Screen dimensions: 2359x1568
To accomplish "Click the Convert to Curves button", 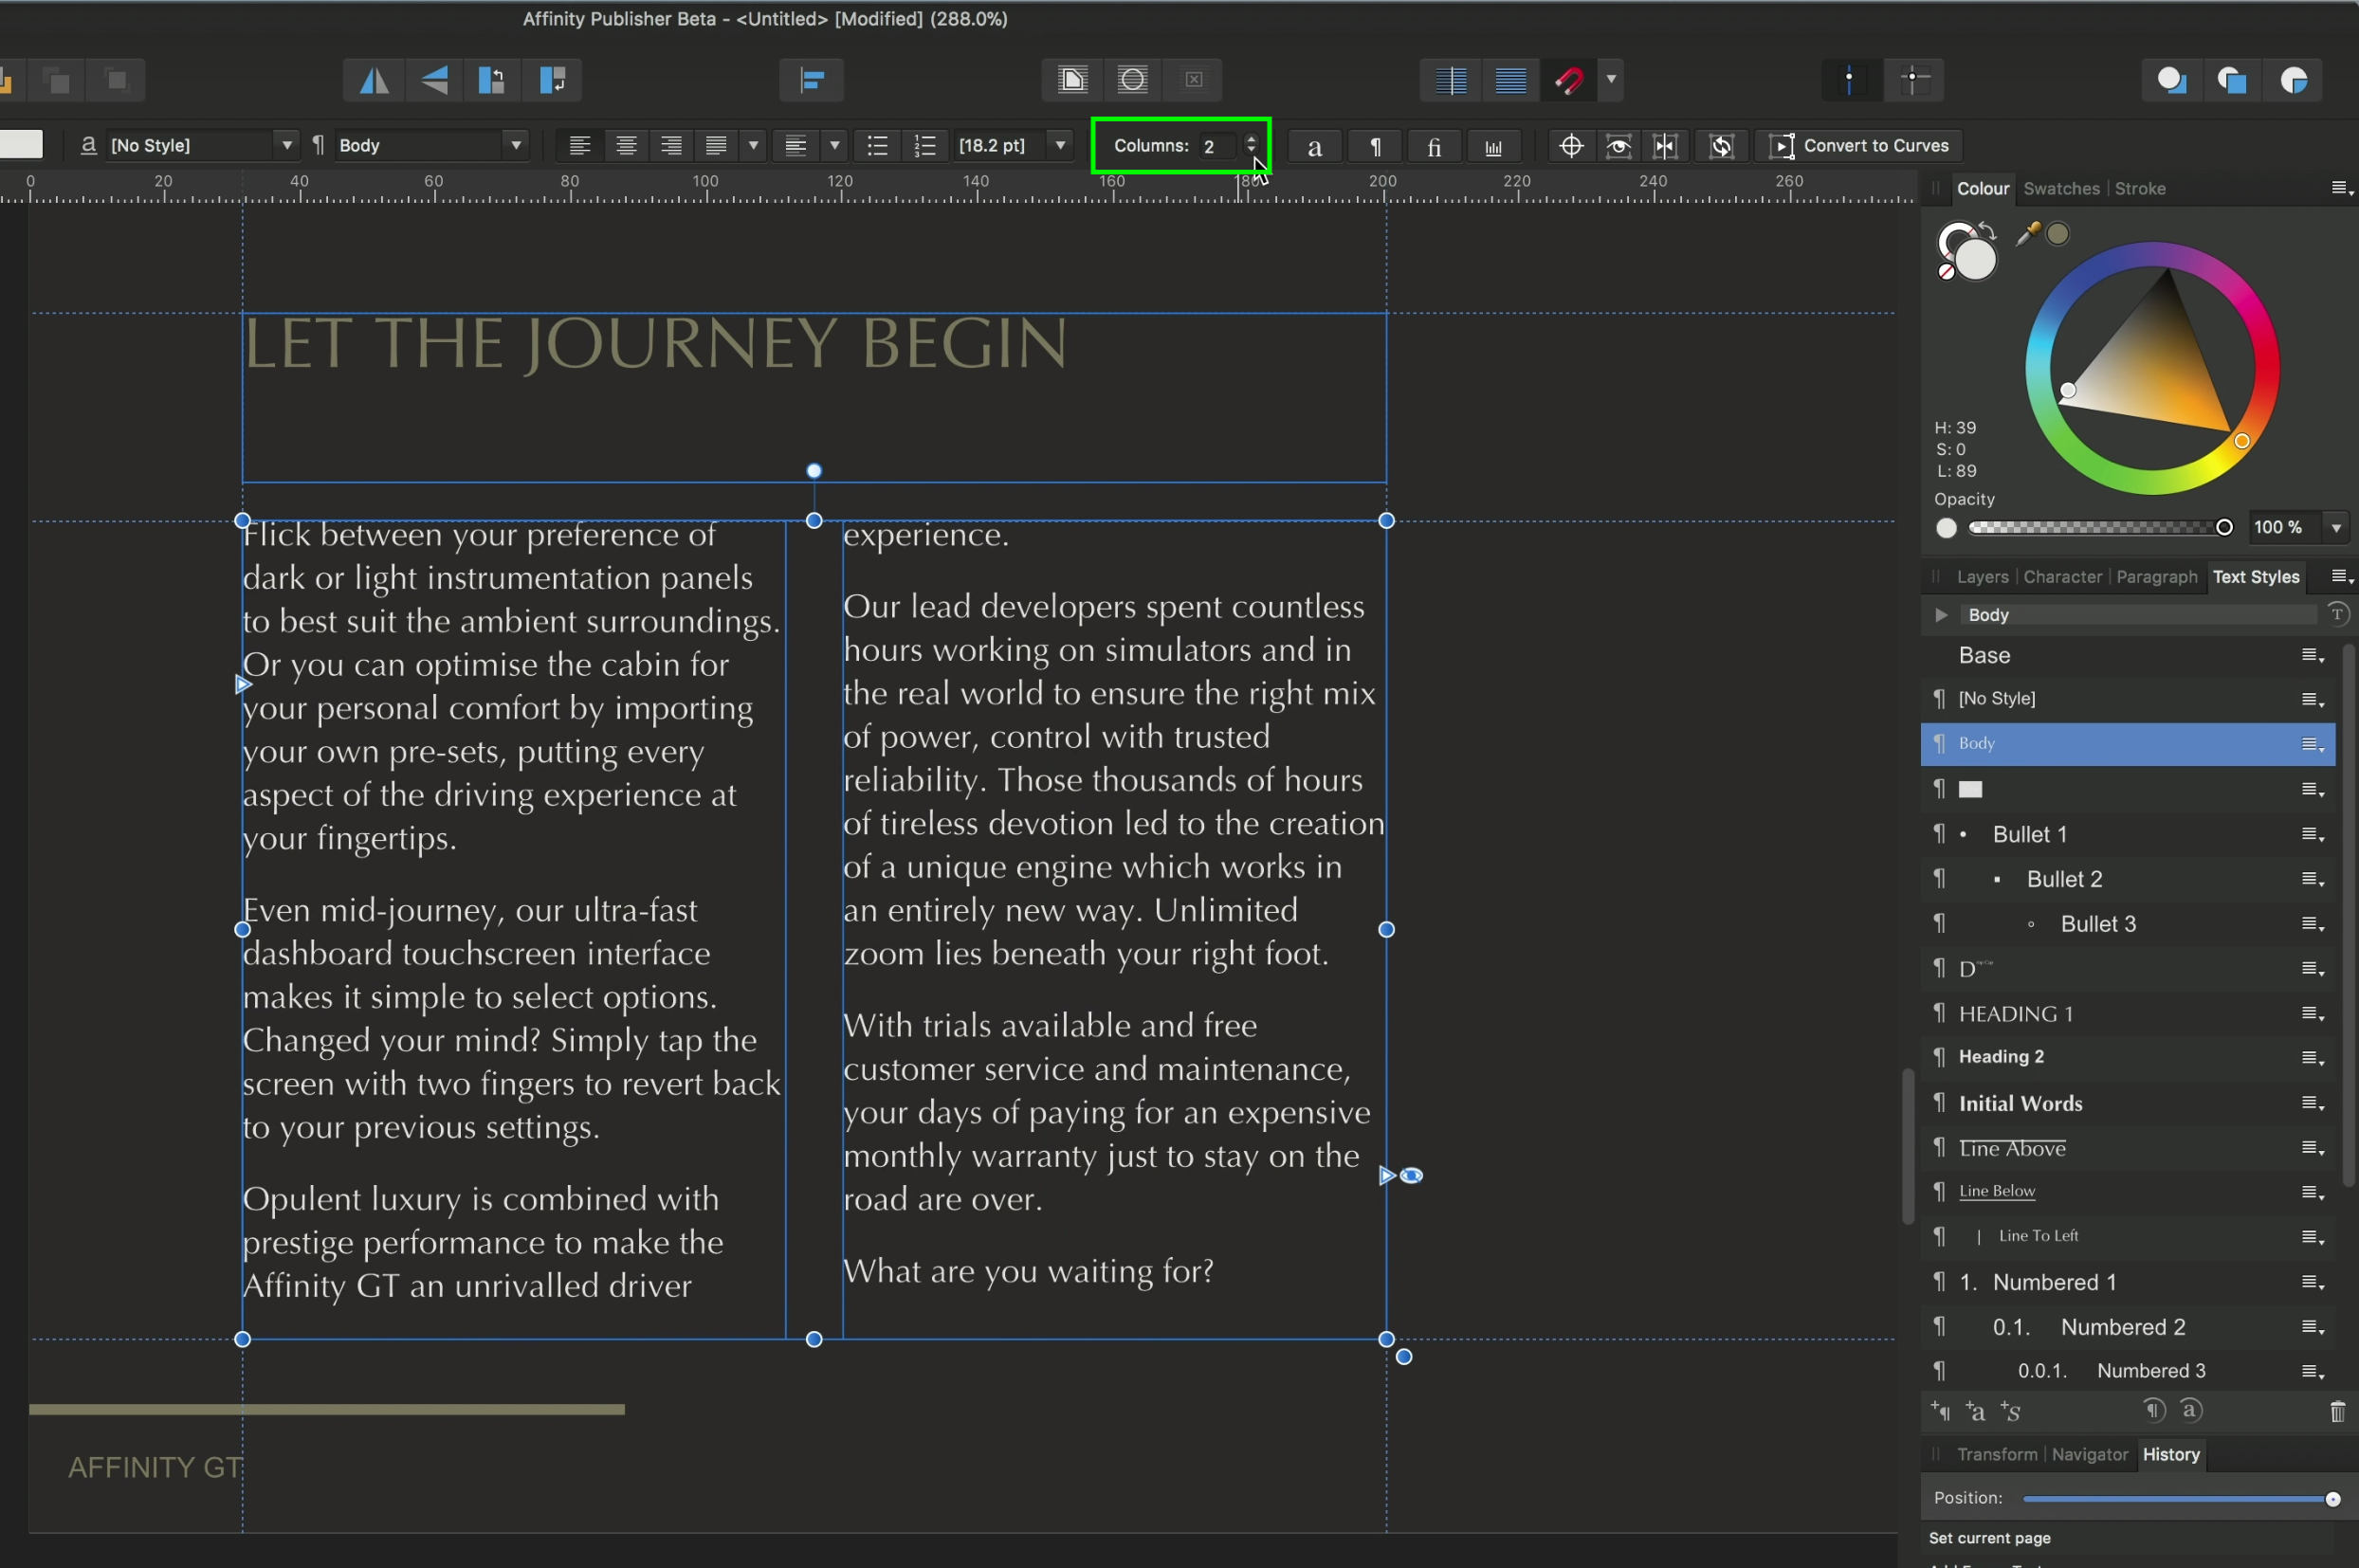I will click(1860, 146).
